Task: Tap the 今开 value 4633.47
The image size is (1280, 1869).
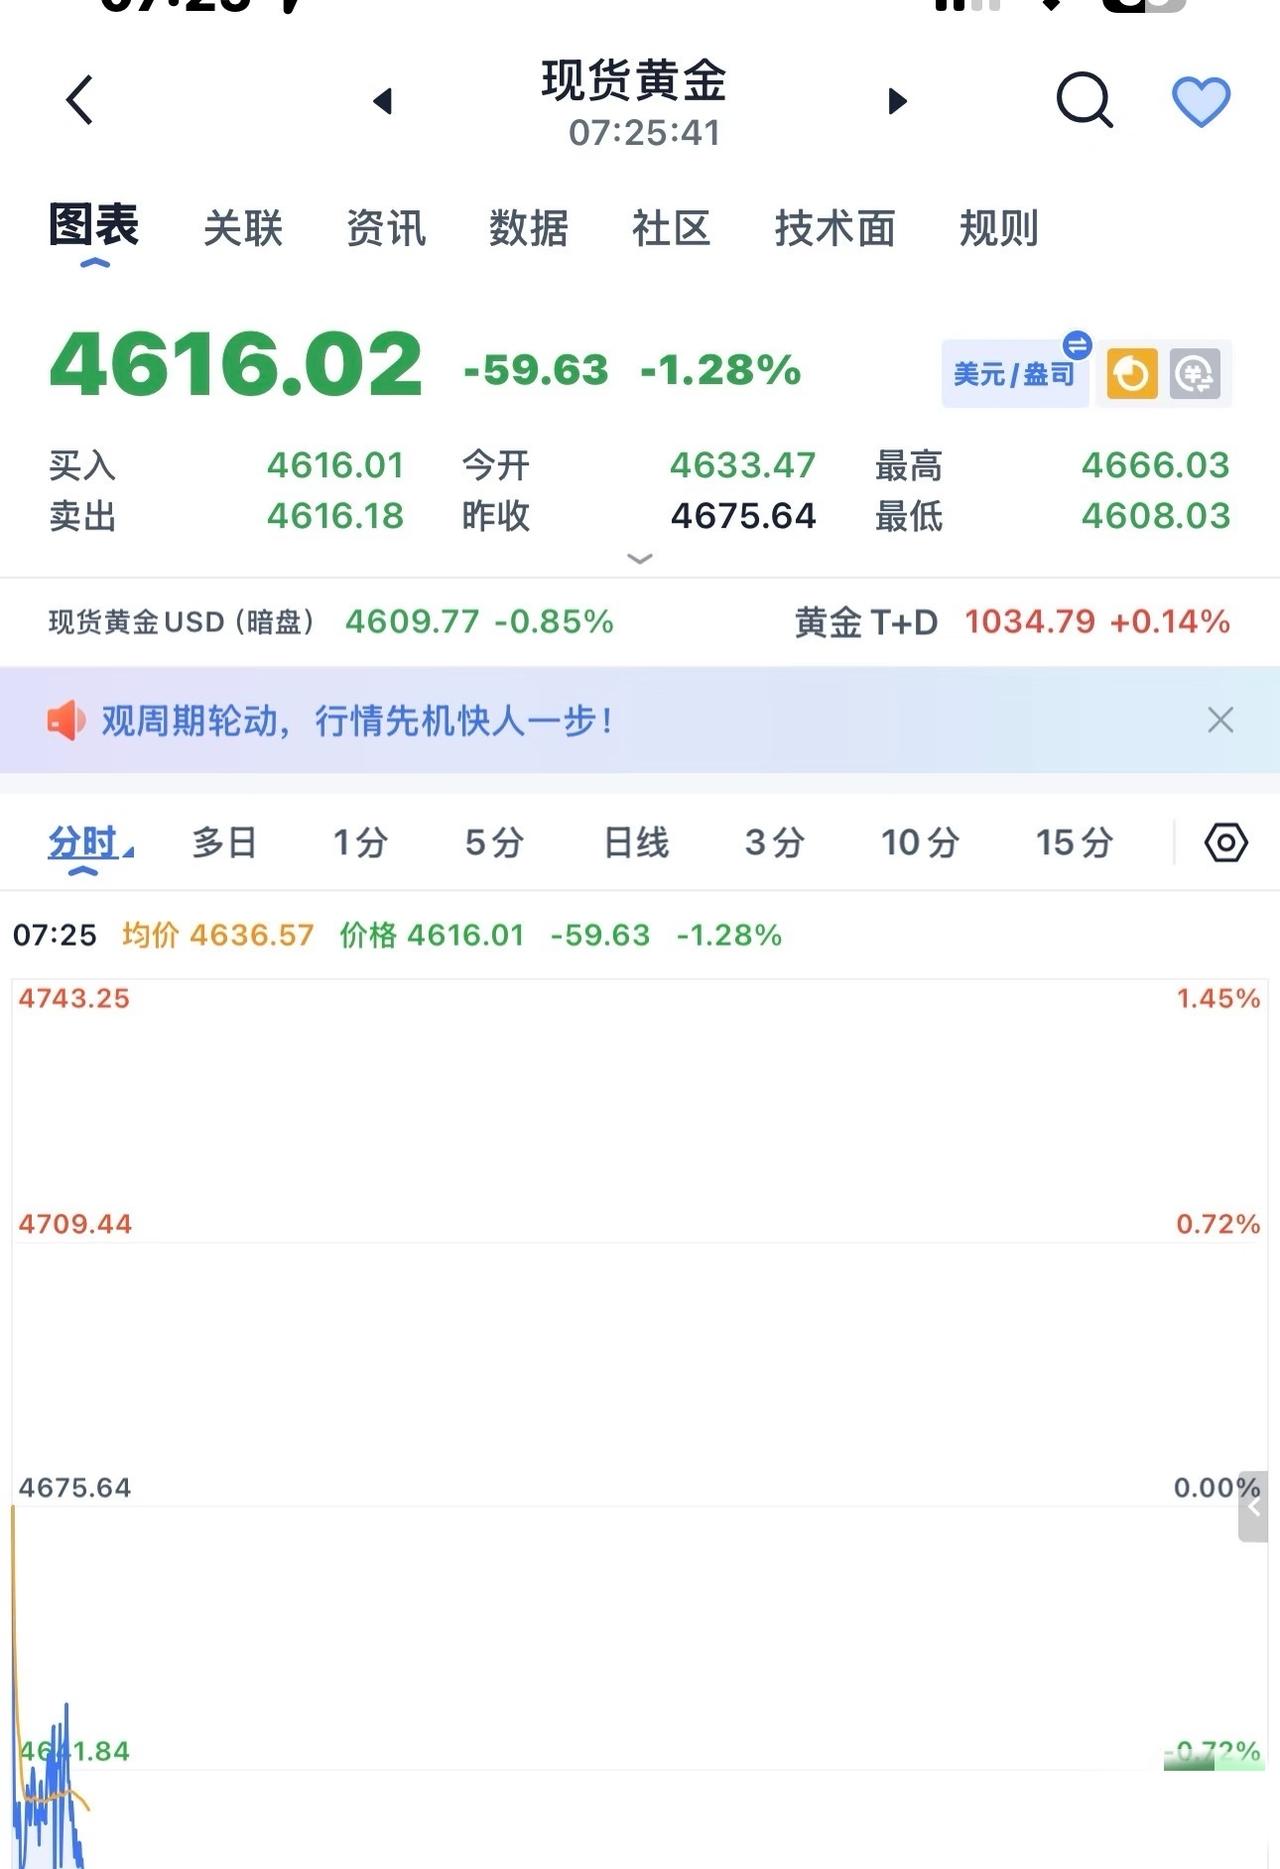Action: [743, 465]
